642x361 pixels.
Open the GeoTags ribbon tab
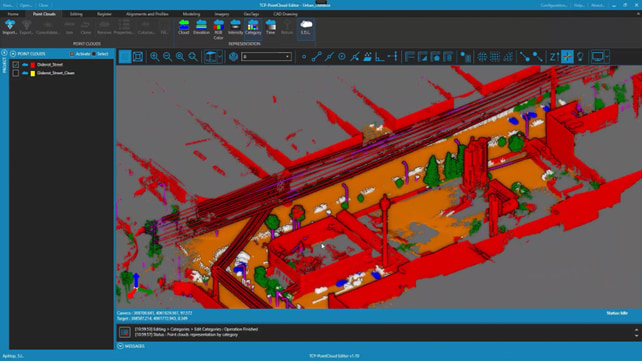[251, 14]
